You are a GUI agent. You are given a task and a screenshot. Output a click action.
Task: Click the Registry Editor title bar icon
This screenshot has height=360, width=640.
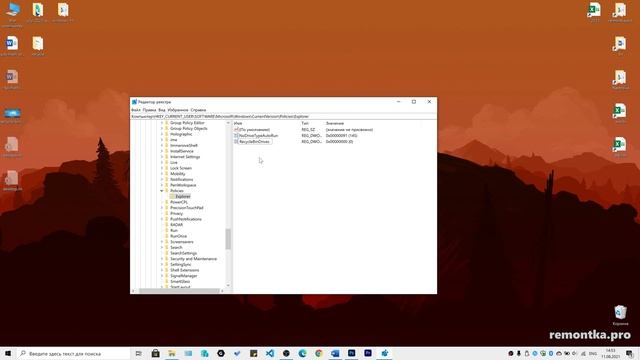pos(134,102)
